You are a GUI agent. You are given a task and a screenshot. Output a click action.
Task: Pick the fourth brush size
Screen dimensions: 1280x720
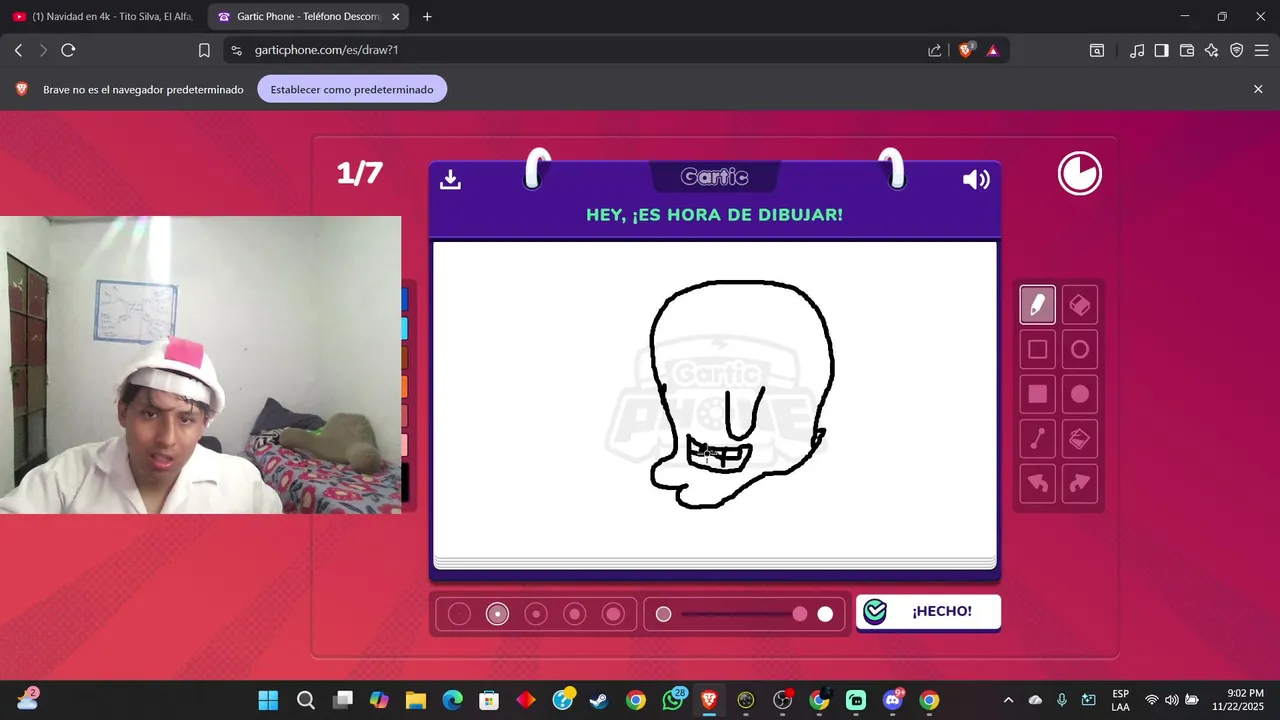click(x=575, y=614)
